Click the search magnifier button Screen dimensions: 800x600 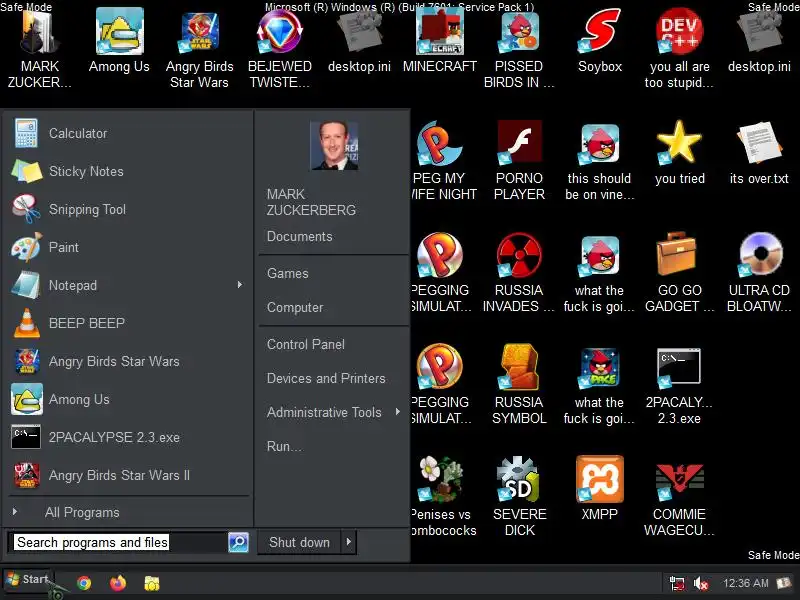[238, 542]
